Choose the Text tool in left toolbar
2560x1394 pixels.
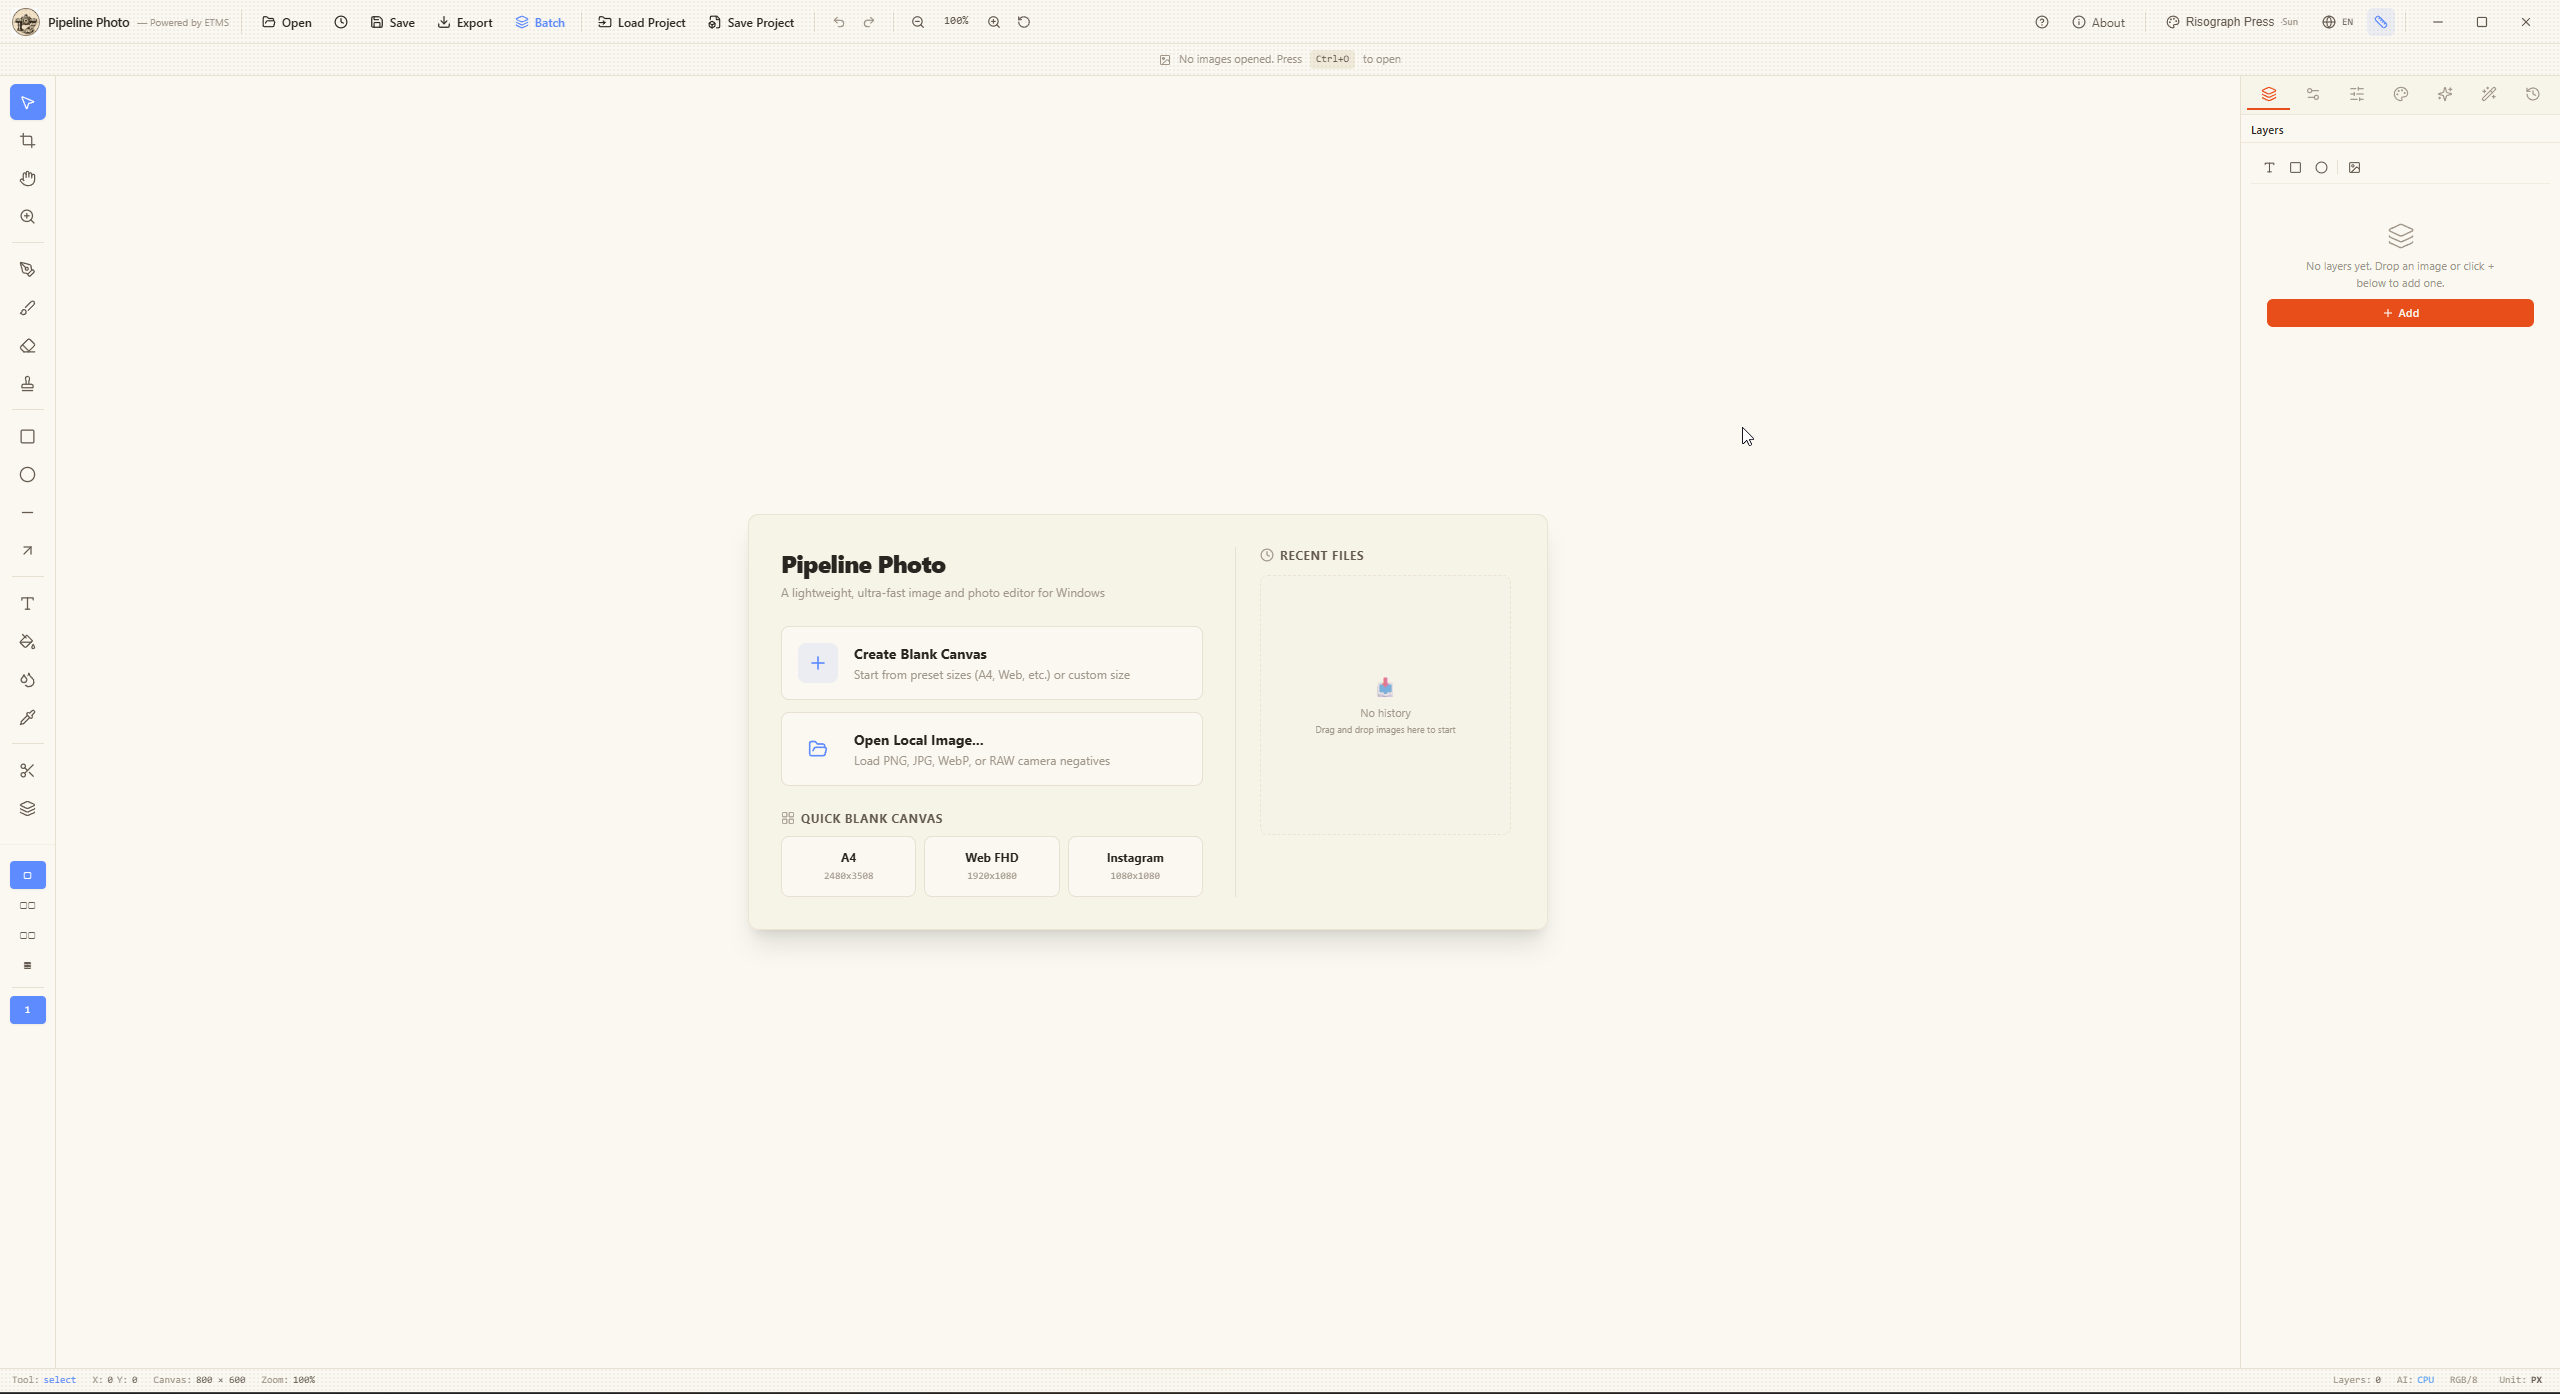tap(28, 604)
